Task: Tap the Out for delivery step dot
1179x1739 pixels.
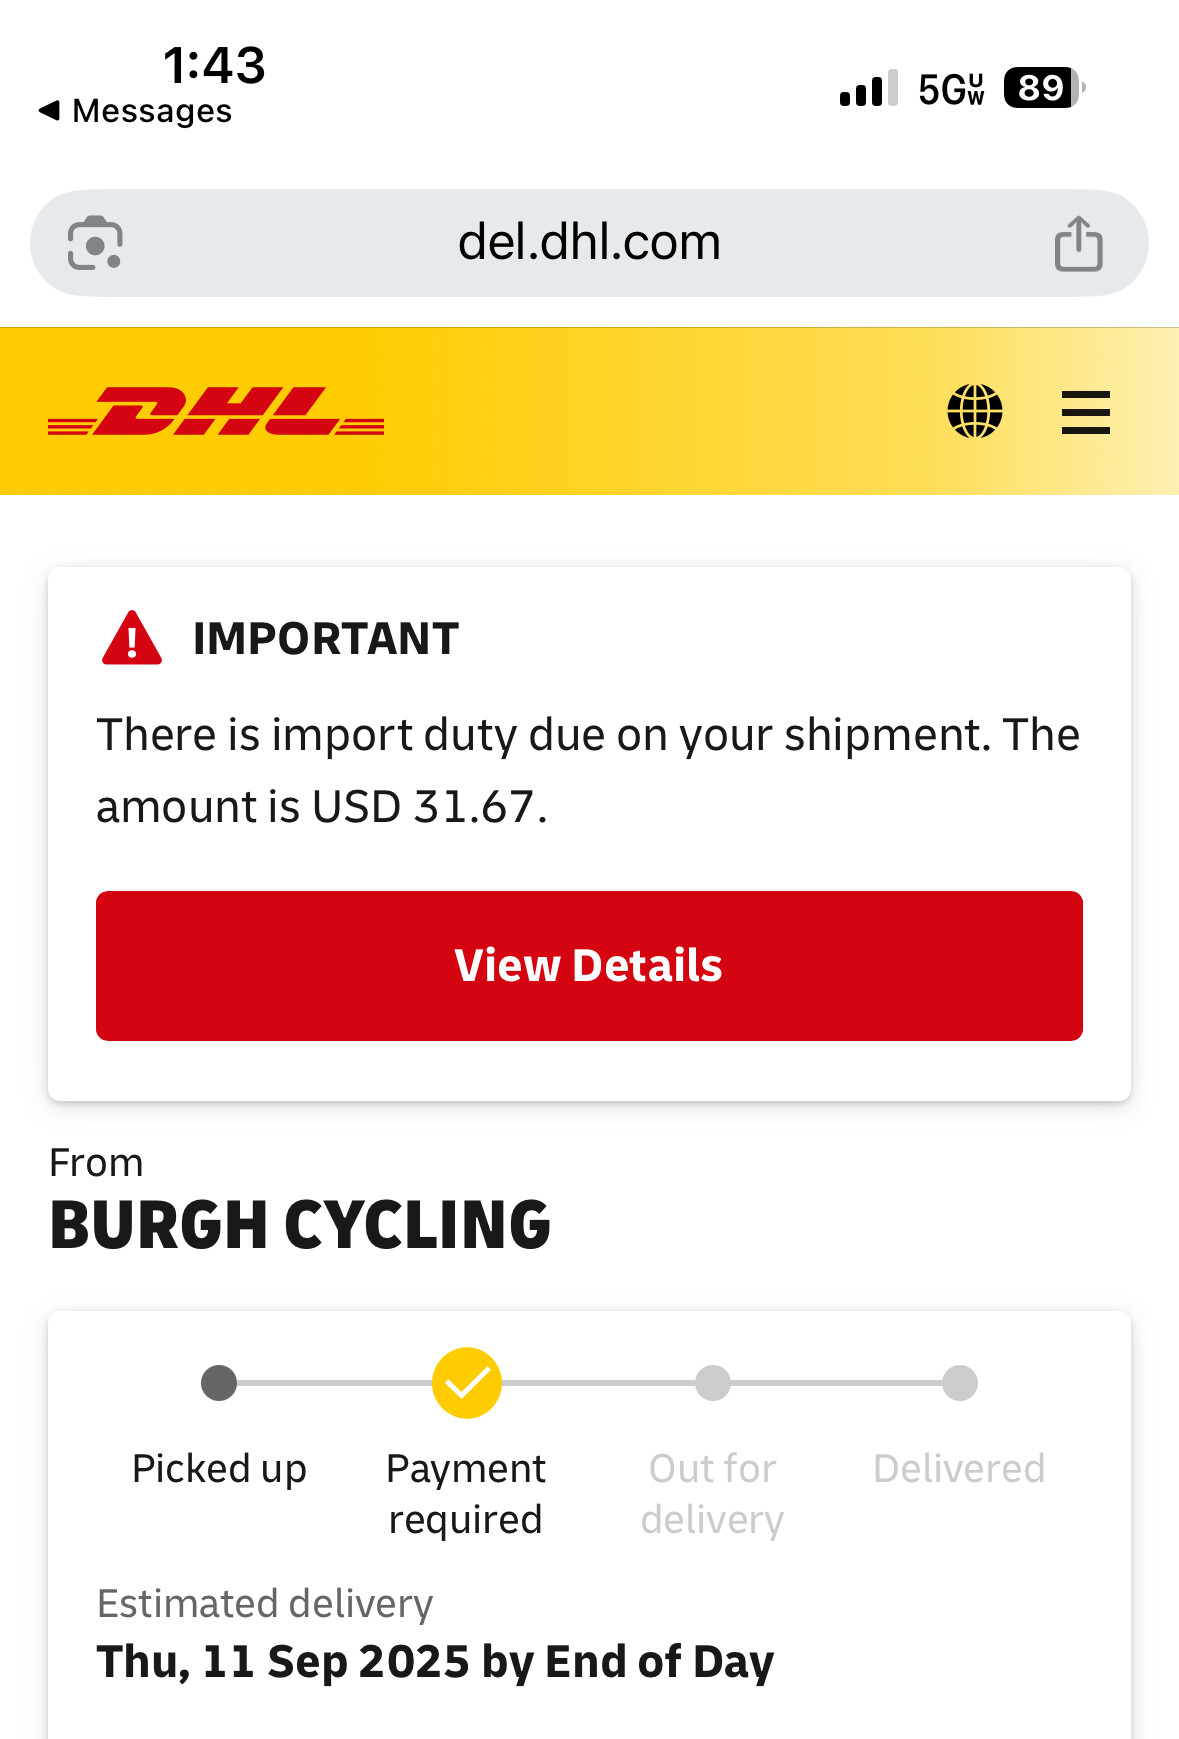Action: pos(713,1383)
